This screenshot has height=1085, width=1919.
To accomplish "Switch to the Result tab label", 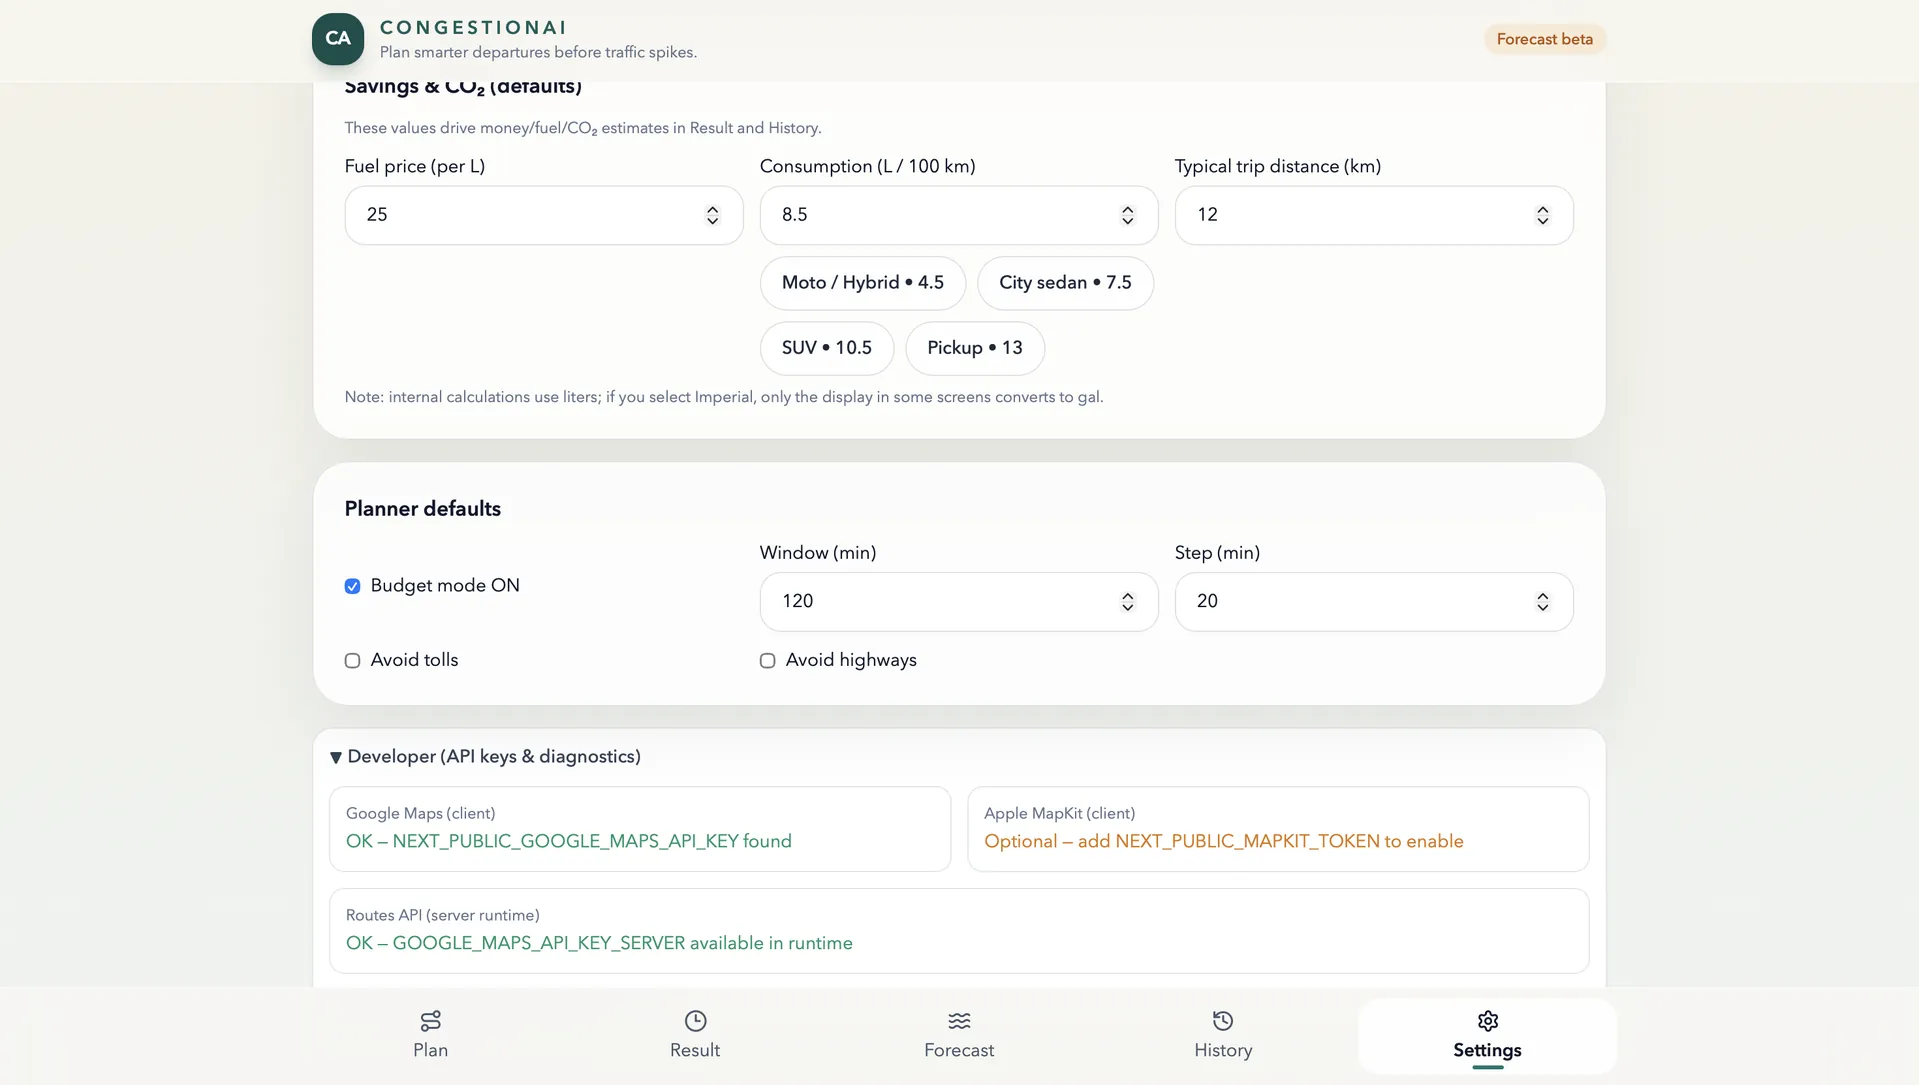I will point(695,1050).
